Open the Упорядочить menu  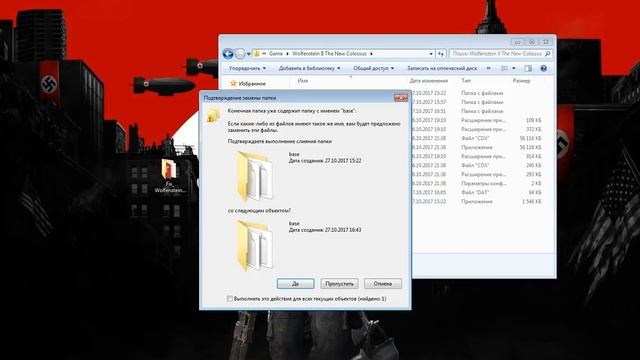coord(247,68)
